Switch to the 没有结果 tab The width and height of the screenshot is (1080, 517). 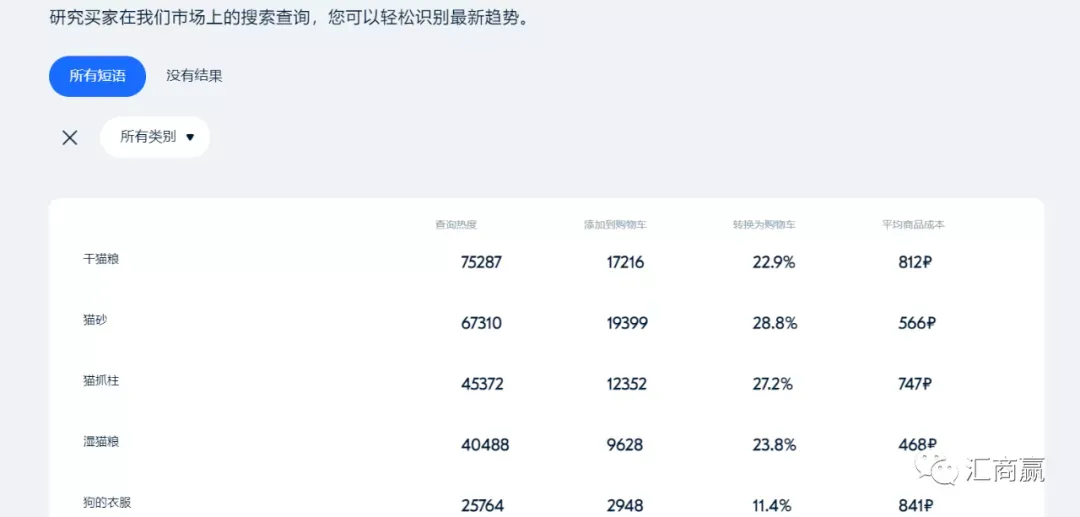194,76
